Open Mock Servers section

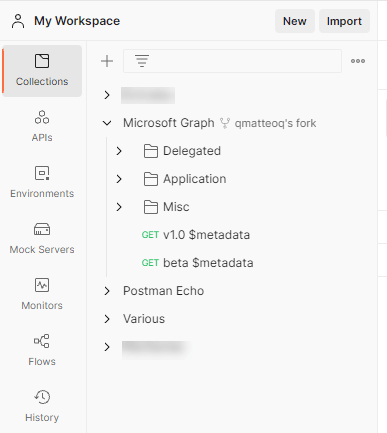pyautogui.click(x=42, y=239)
